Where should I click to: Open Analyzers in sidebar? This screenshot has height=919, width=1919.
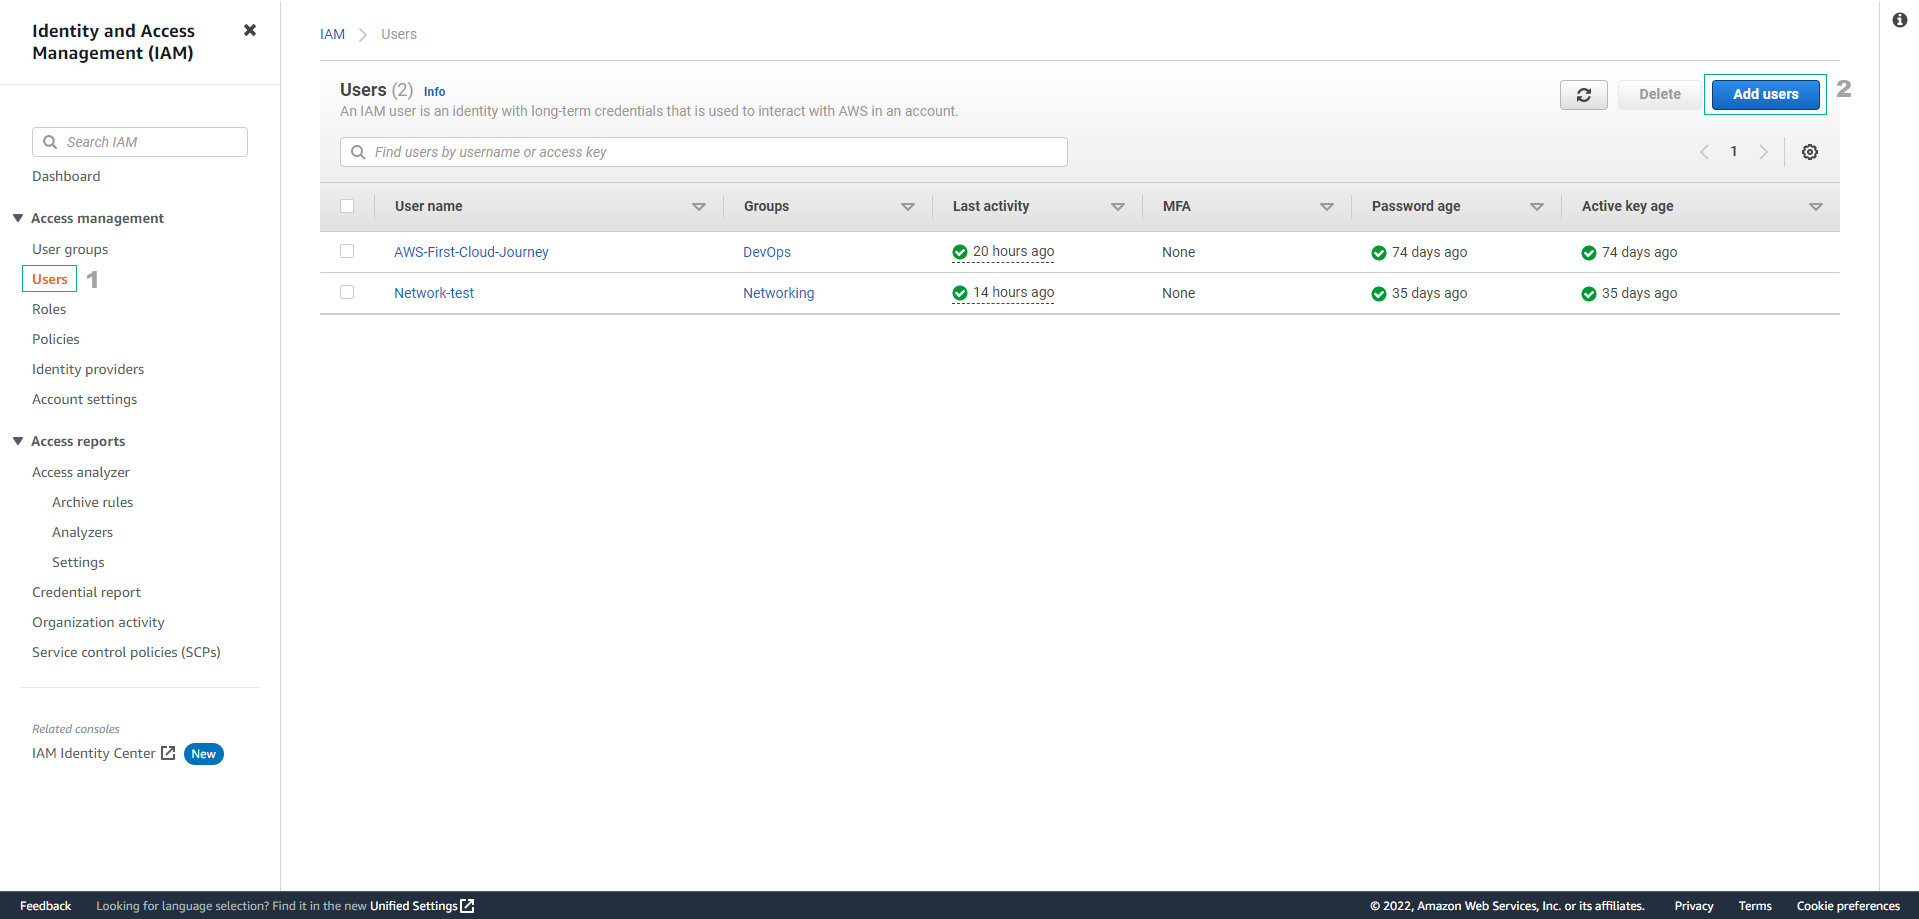point(83,532)
